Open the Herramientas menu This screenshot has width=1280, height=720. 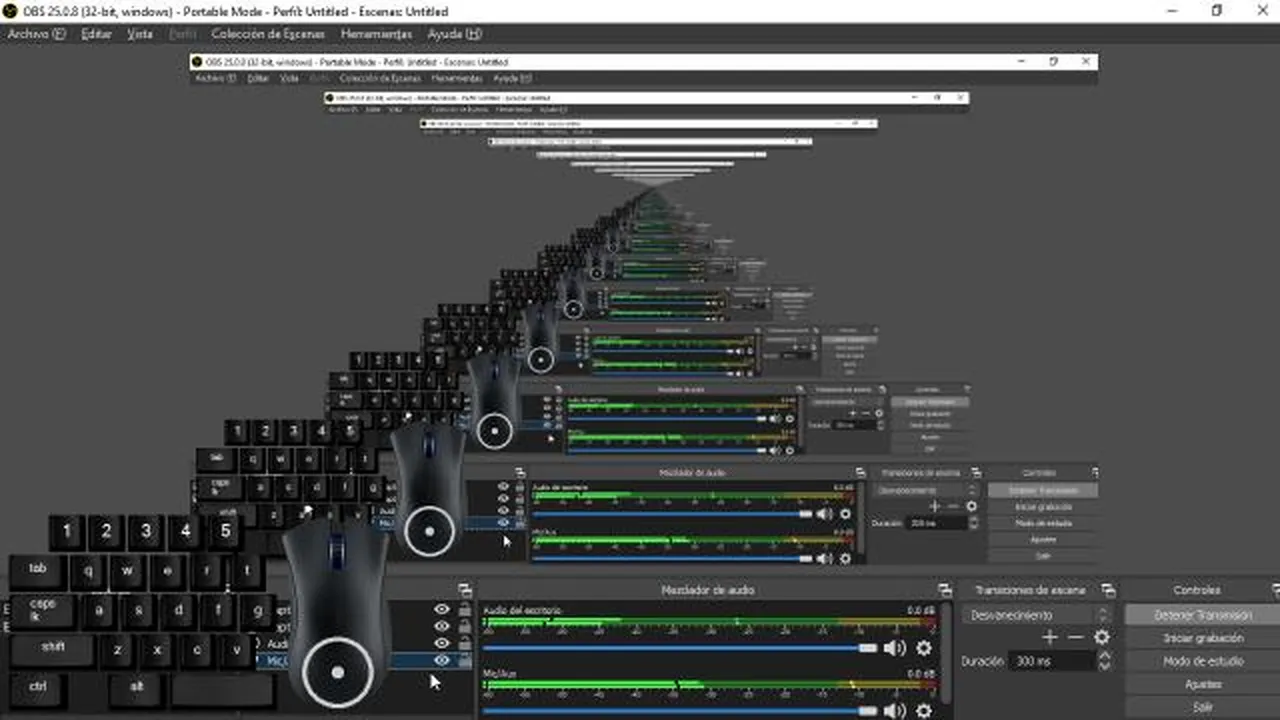tap(376, 34)
